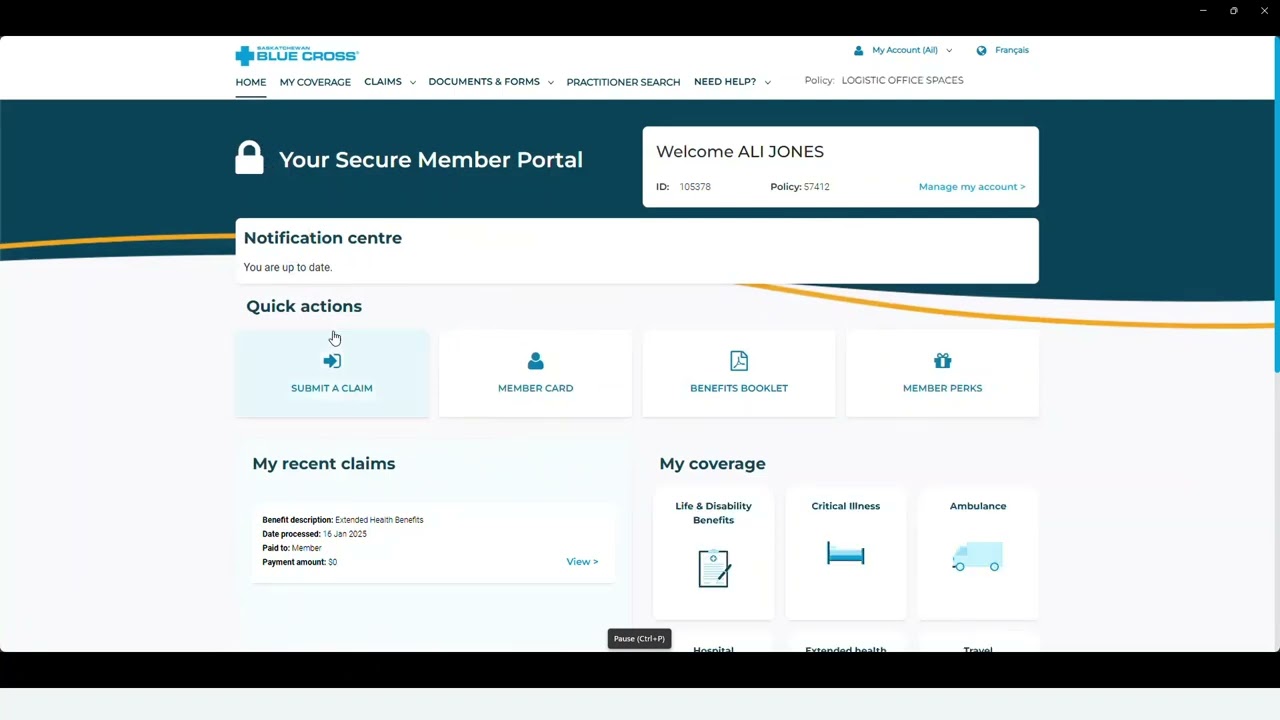Open Practitioner Search page

coord(623,82)
